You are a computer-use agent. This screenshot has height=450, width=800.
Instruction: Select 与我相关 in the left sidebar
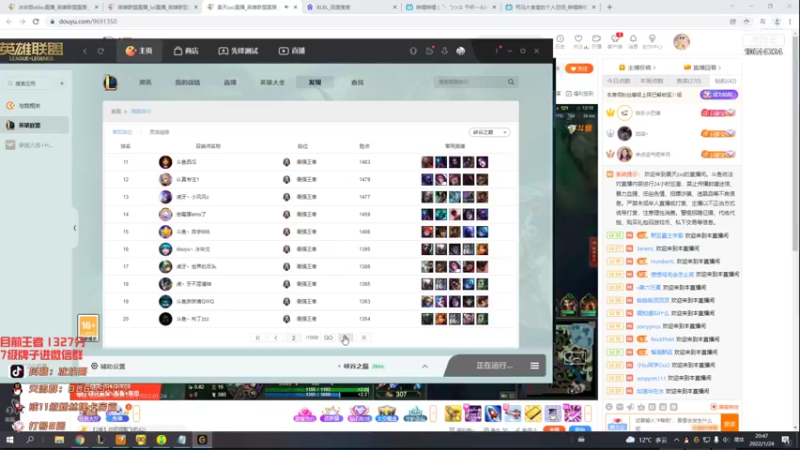(30, 106)
